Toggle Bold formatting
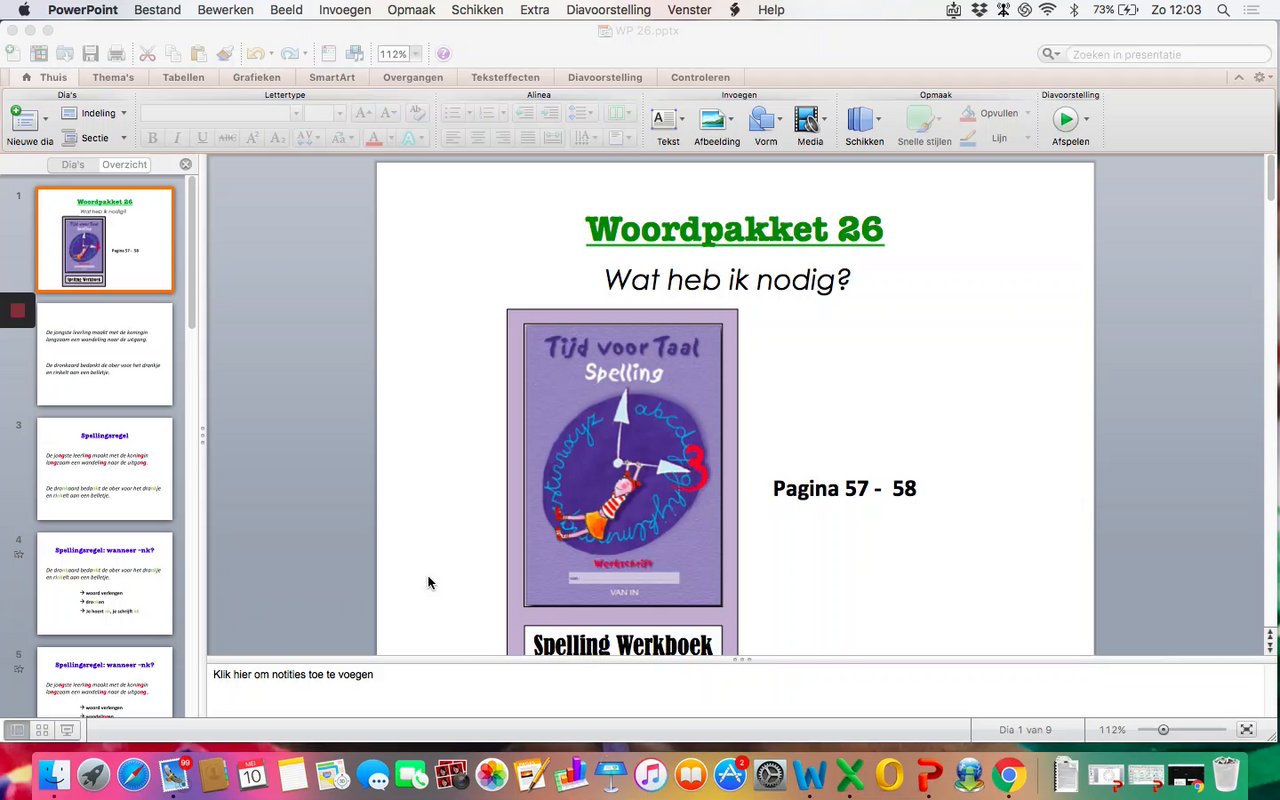1280x800 pixels. point(153,138)
